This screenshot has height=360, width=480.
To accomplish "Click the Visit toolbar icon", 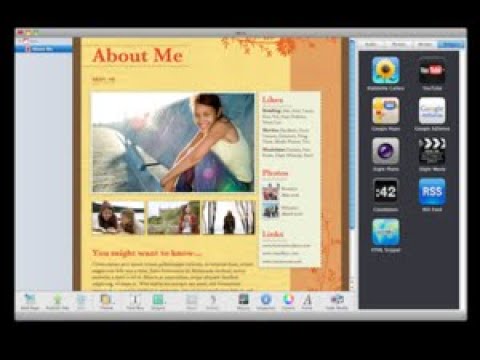I will 81,302.
